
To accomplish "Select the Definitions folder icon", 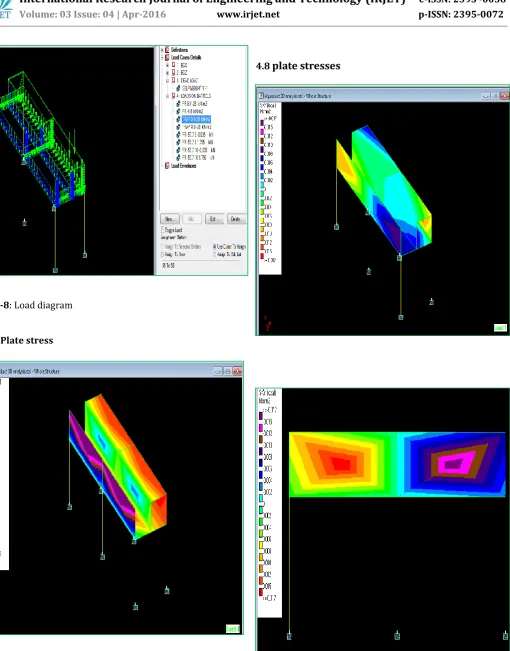I will click(167, 50).
